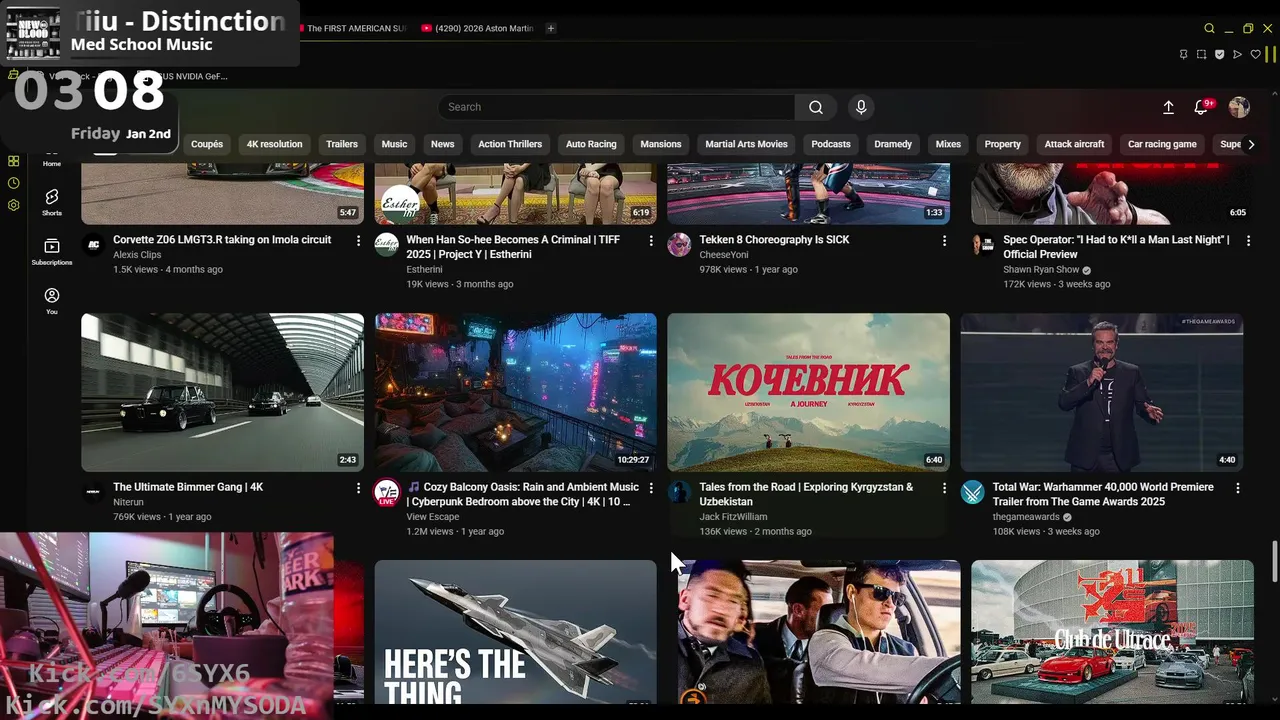Click the search magnifier button in YouTube
The height and width of the screenshot is (720, 1280).
816,107
